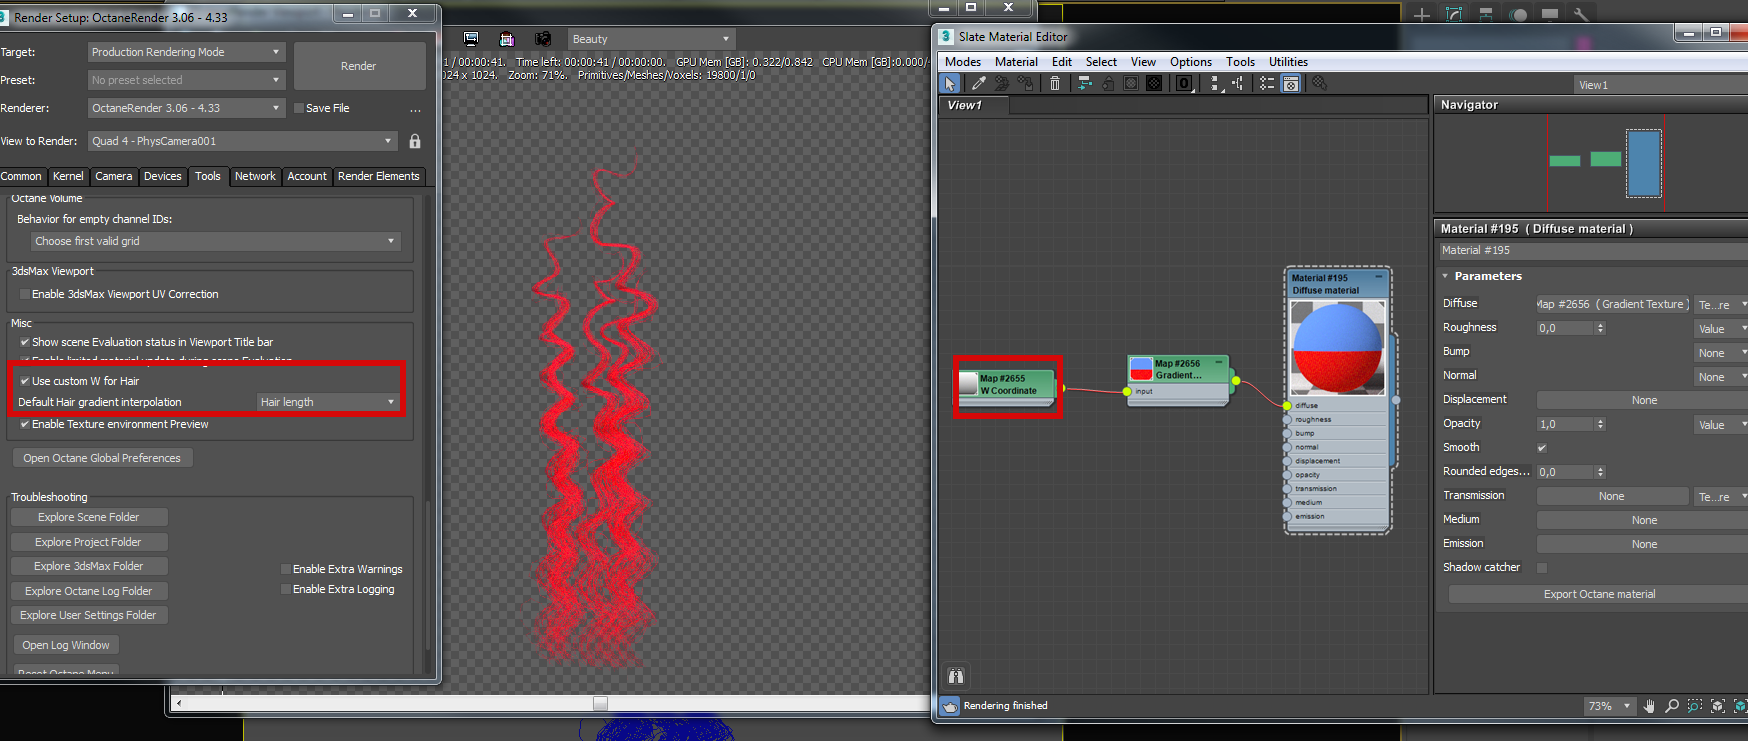Click Open Octane Global Preferences button
This screenshot has height=741, width=1748.
click(102, 458)
